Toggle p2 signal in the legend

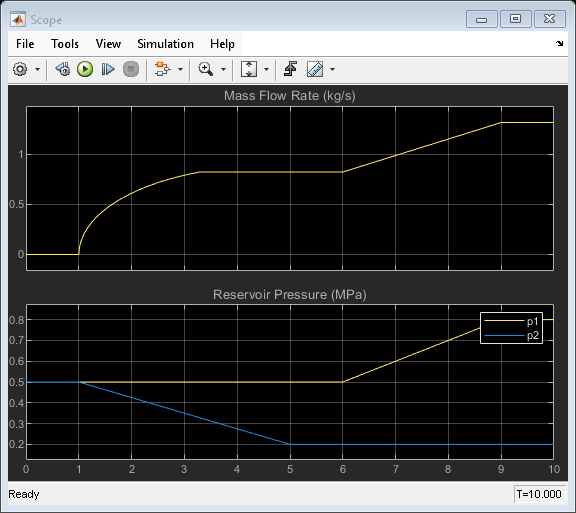511,336
